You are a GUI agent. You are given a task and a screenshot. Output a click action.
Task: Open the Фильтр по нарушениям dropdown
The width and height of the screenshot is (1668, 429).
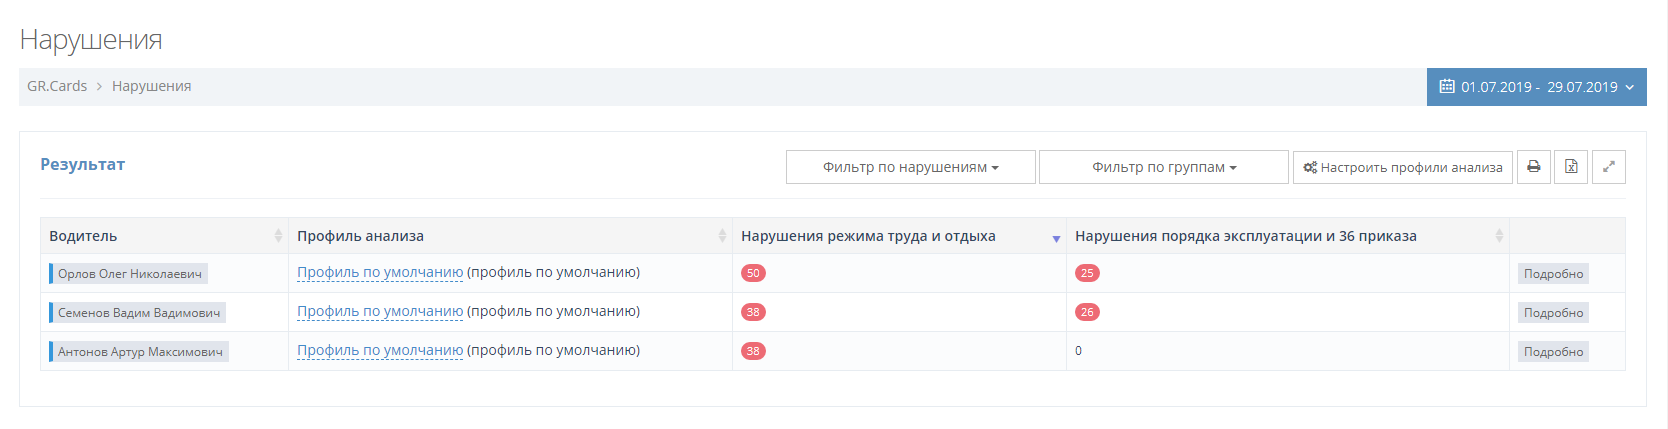(910, 167)
